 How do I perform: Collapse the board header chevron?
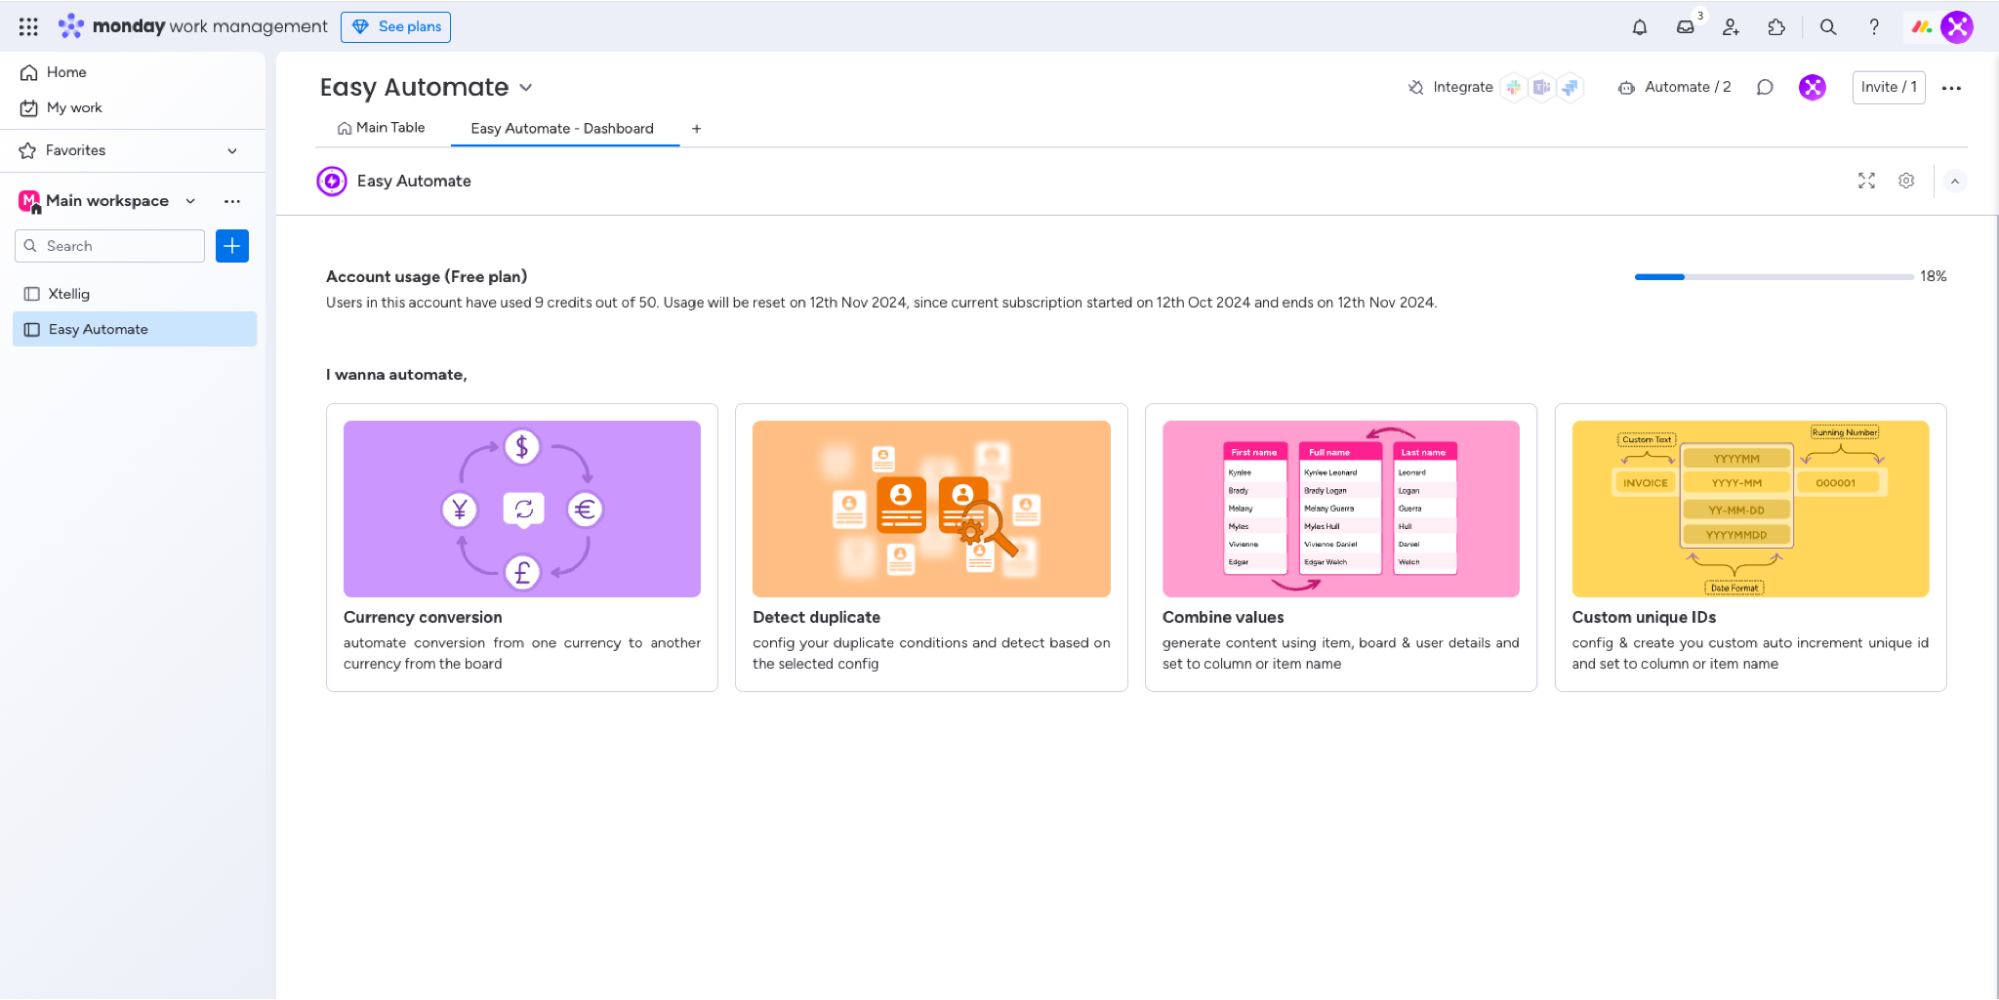(x=1954, y=181)
